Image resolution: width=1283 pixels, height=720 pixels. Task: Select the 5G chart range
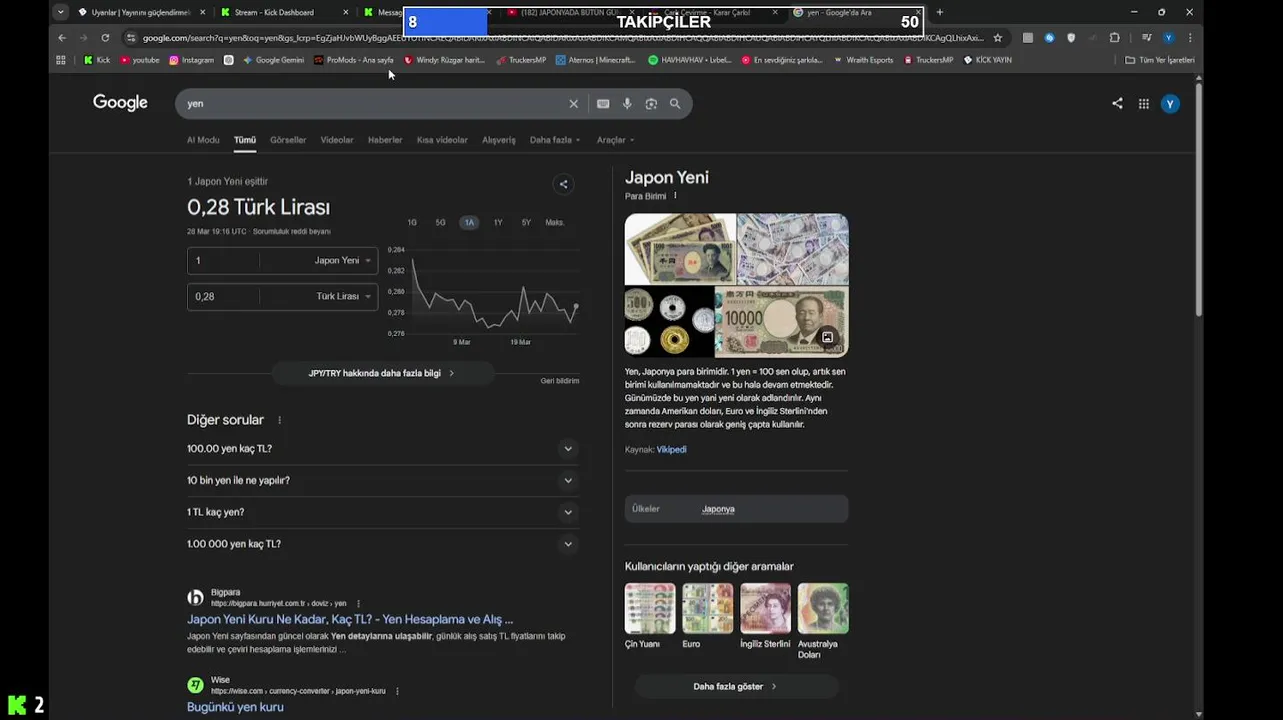(440, 222)
